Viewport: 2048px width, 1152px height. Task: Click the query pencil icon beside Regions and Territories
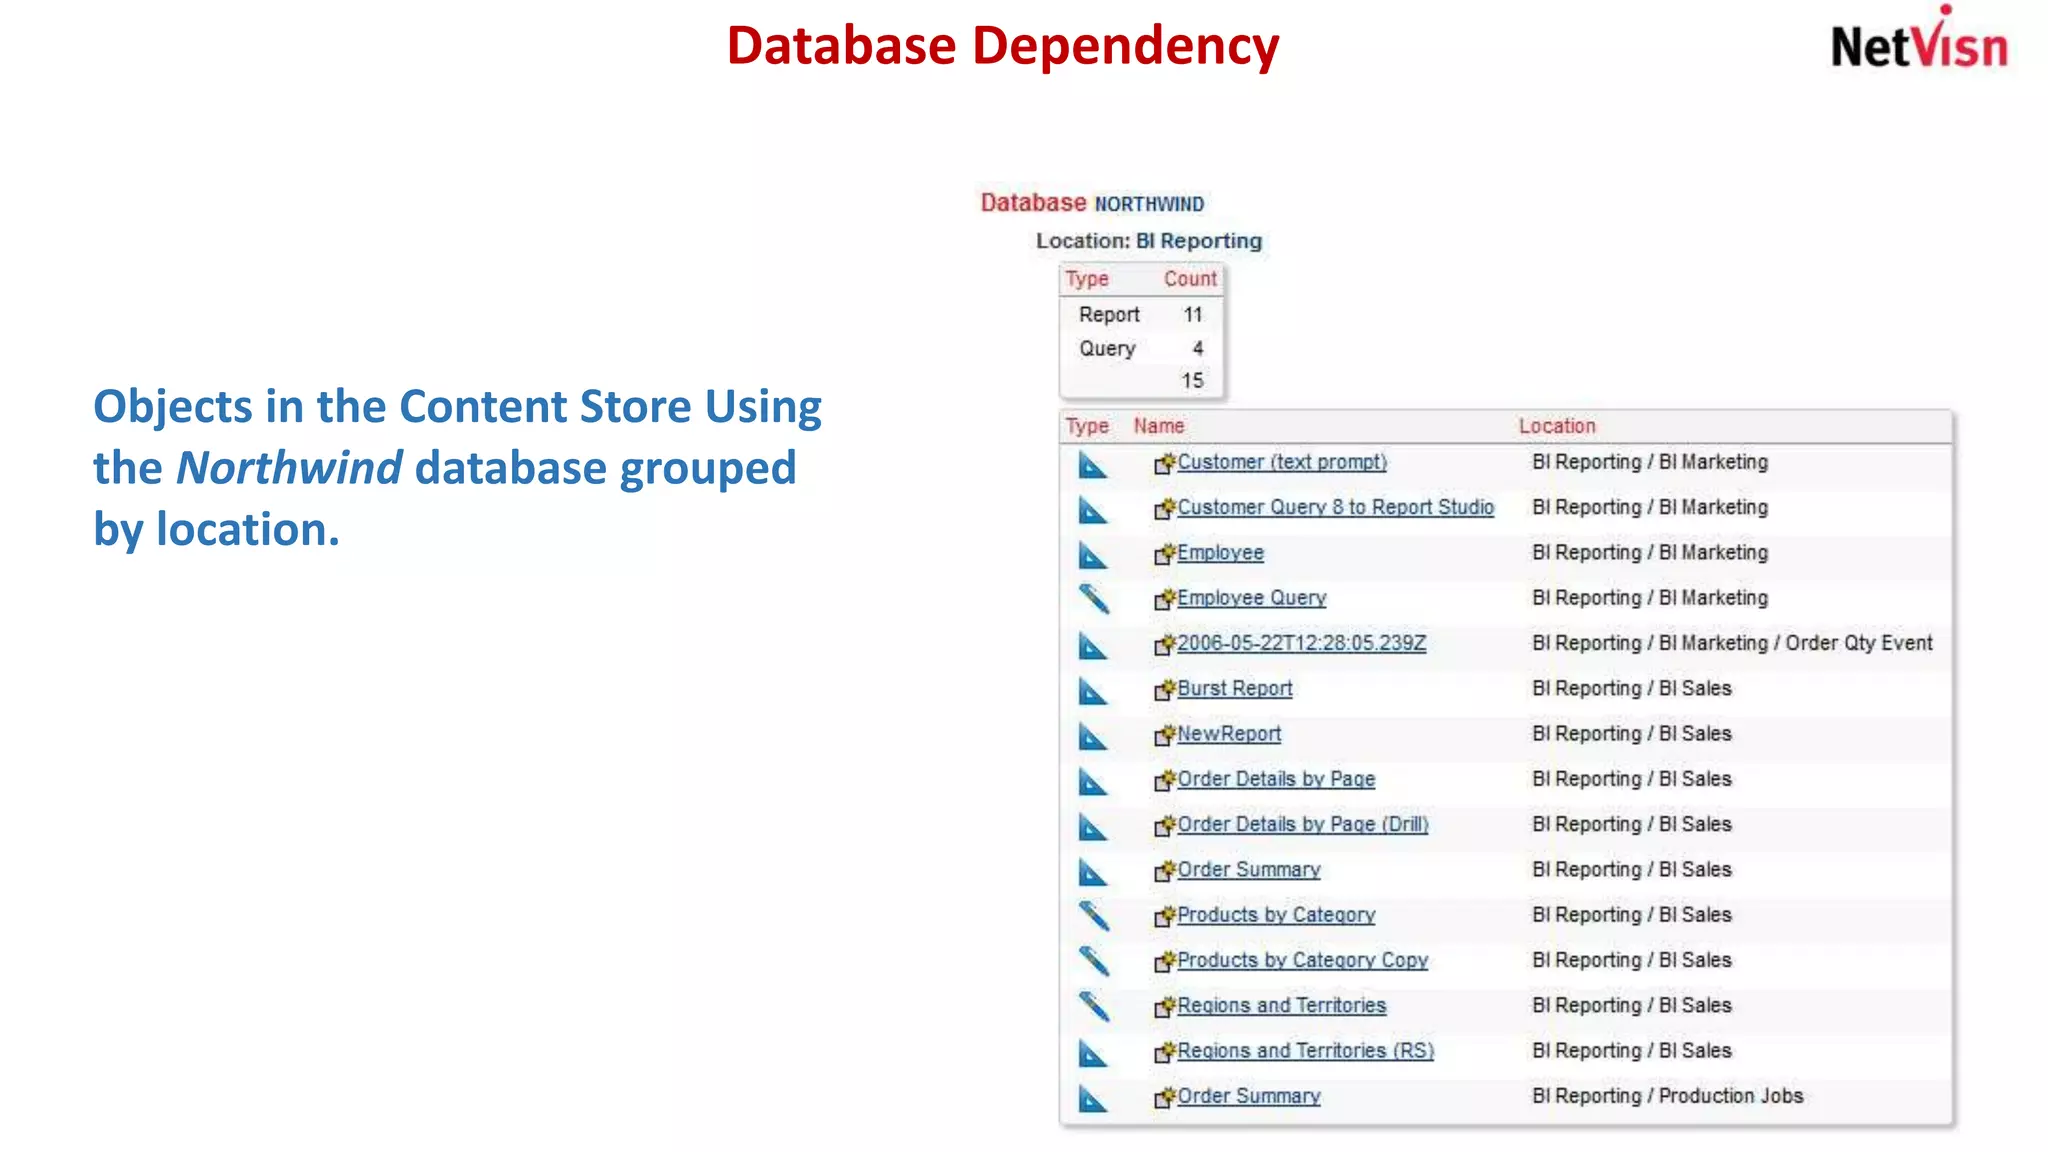tap(1093, 1006)
